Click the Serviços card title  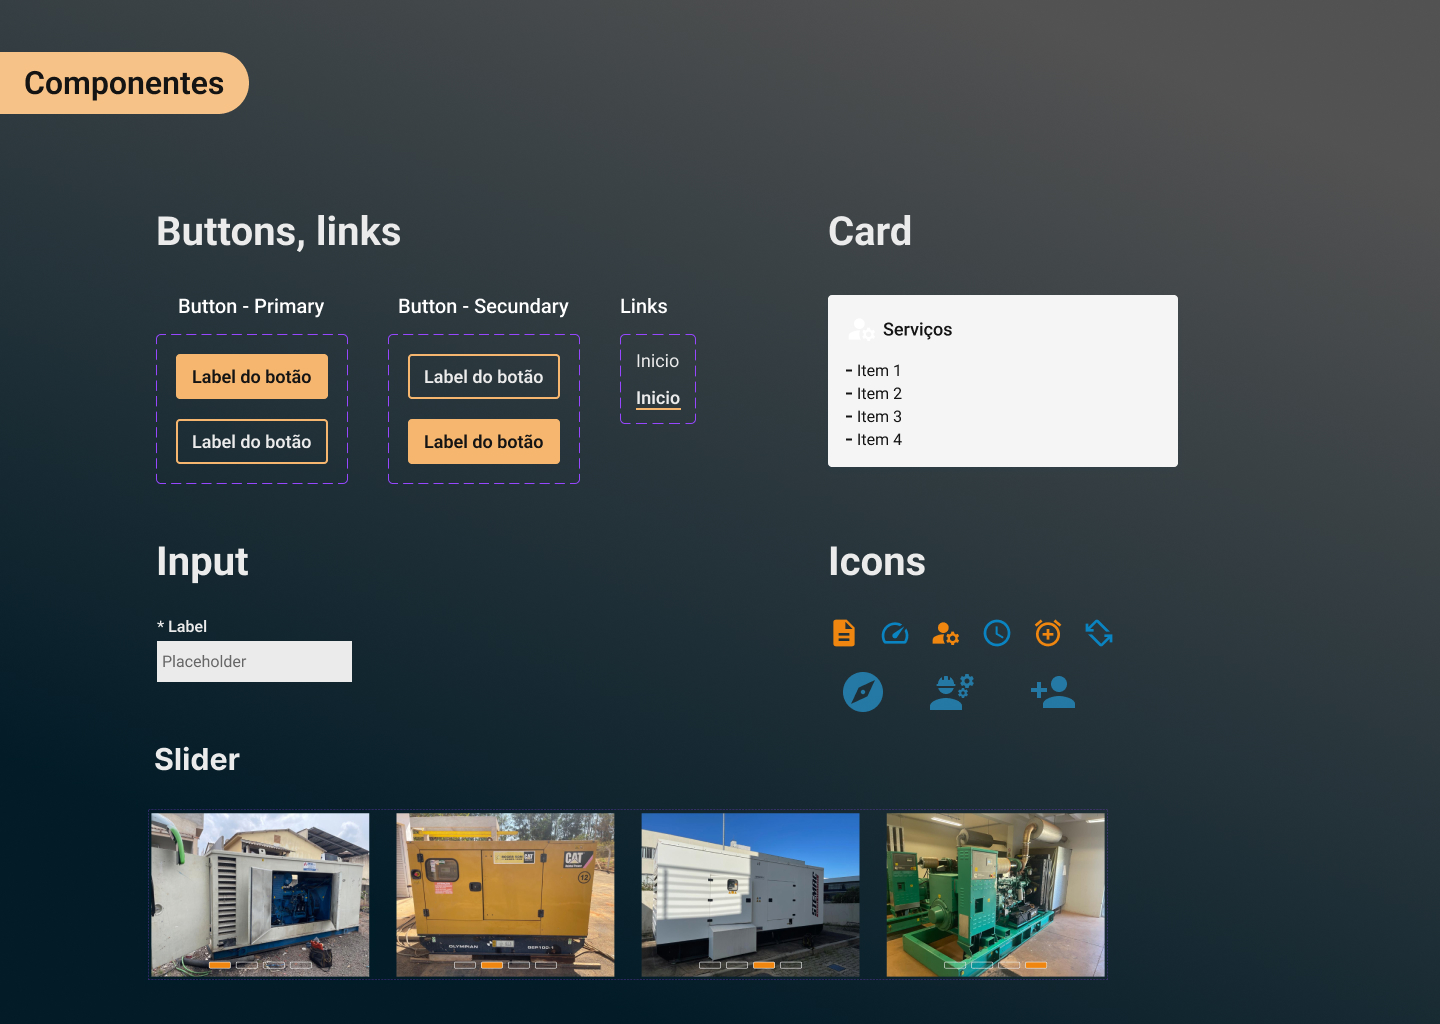(917, 329)
